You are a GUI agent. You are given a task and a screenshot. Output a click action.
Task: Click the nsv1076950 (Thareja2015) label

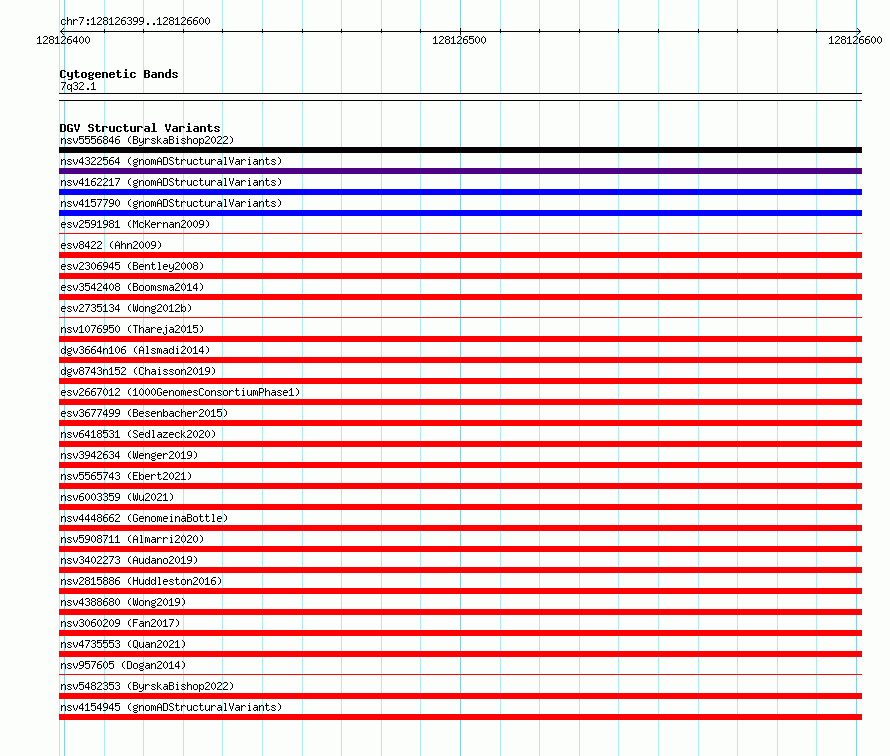point(132,329)
